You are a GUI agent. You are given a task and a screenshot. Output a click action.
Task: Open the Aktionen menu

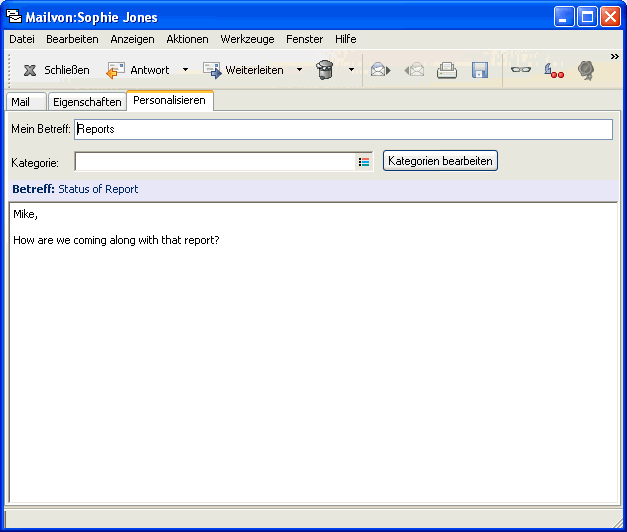tap(187, 39)
